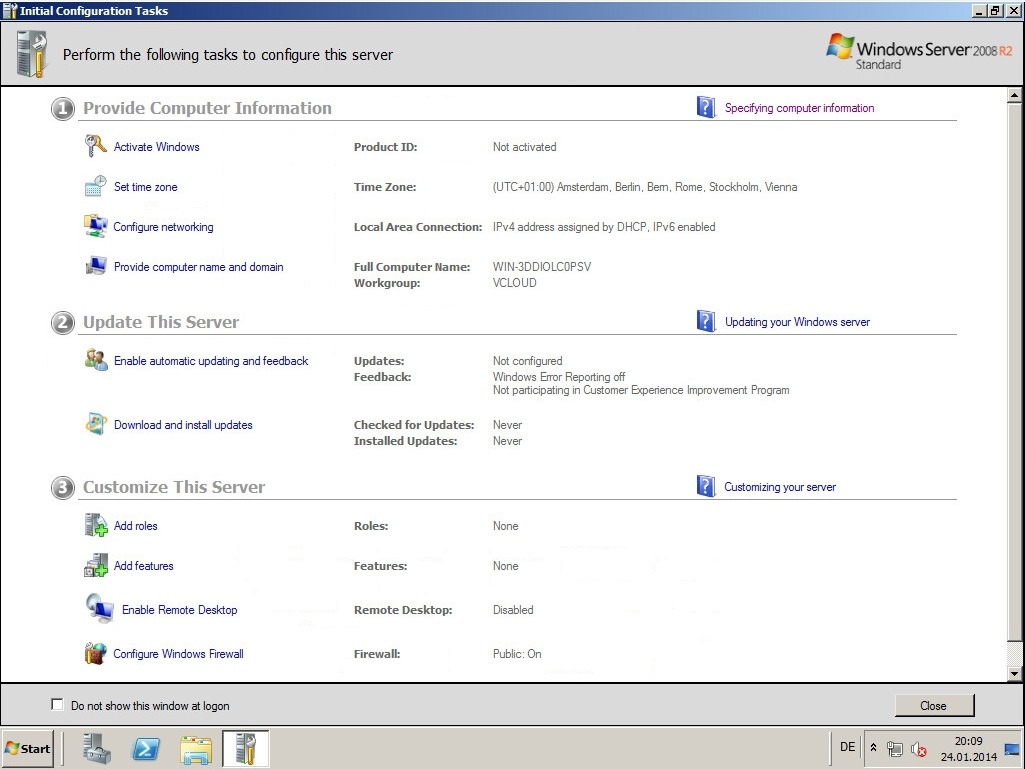
Task: Click the Configure Windows Firewall icon
Action: (95, 653)
